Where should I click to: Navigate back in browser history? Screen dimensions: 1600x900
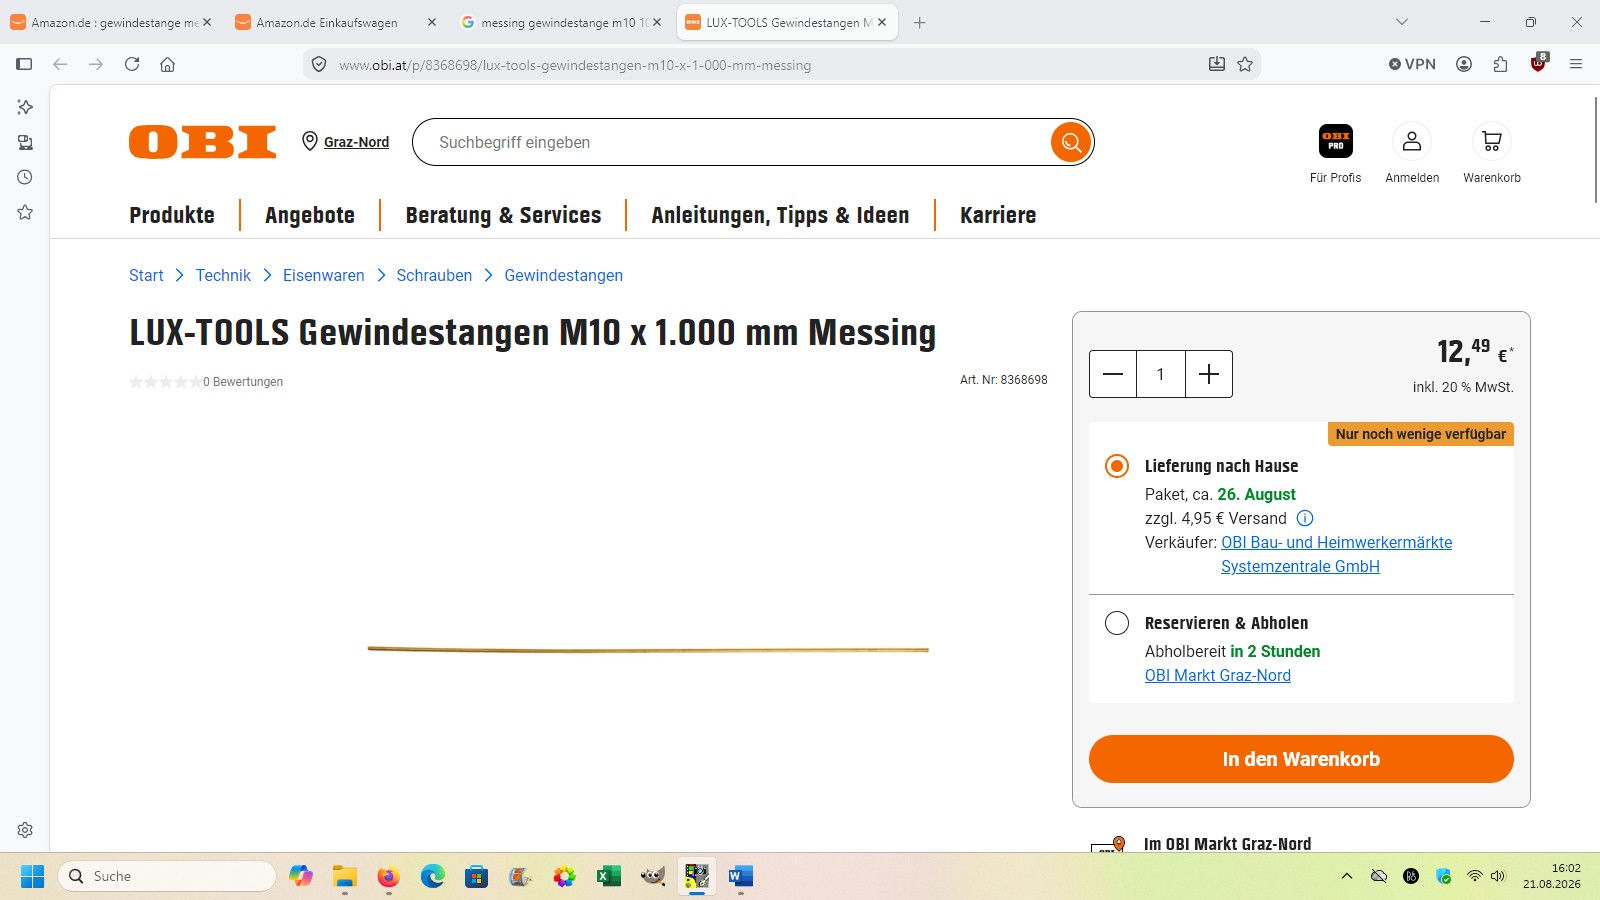point(60,64)
